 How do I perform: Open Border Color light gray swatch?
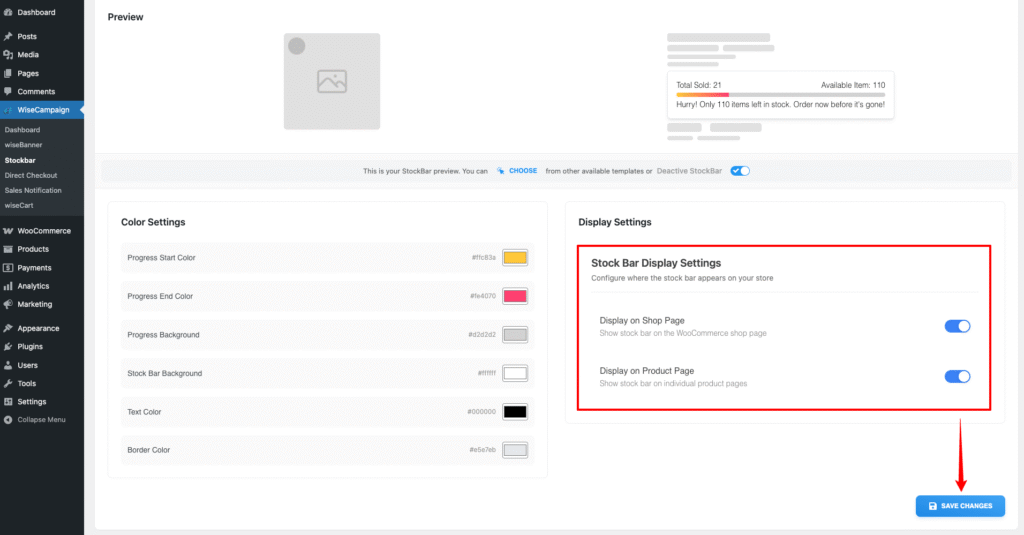click(x=515, y=450)
